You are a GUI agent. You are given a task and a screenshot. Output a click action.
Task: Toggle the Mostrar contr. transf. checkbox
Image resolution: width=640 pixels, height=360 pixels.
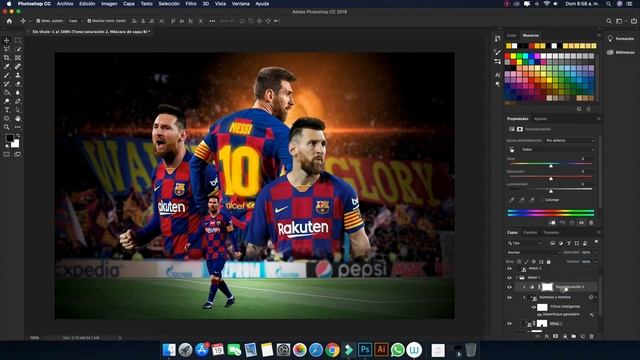(89, 21)
